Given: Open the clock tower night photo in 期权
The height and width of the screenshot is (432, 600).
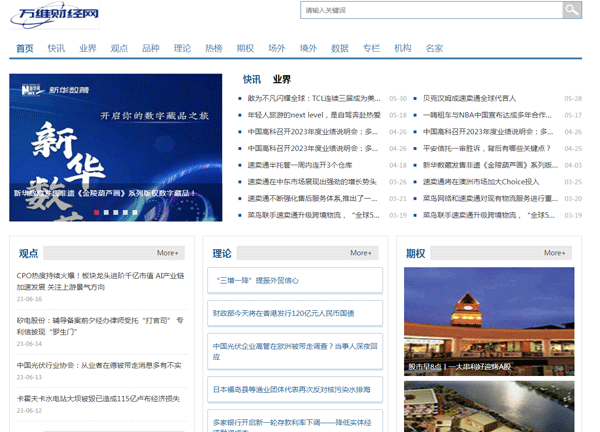Looking at the screenshot, I should point(489,321).
